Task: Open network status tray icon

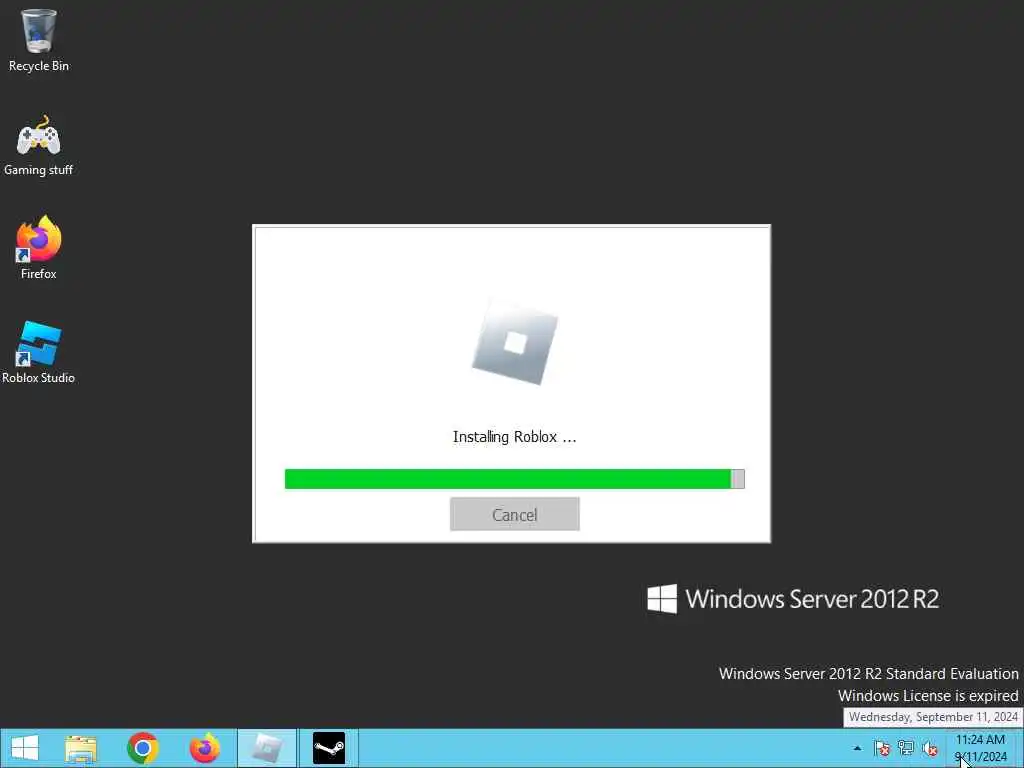Action: (906, 748)
